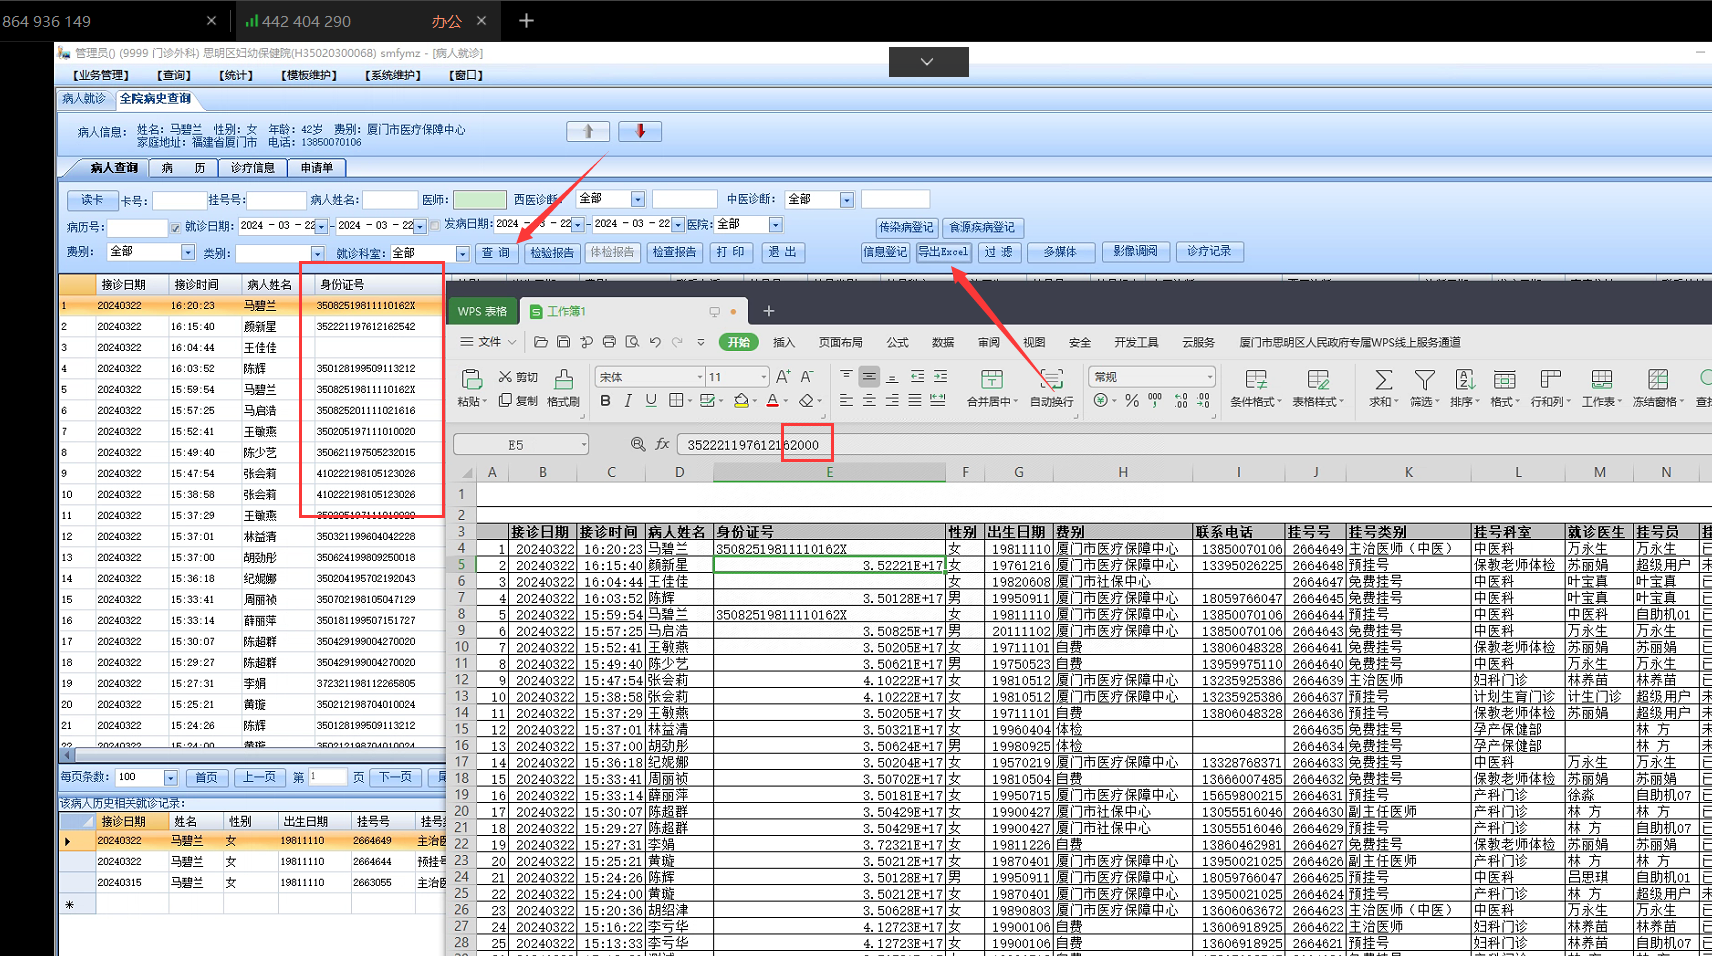Click the AutoSum (求和) icon

1383,380
